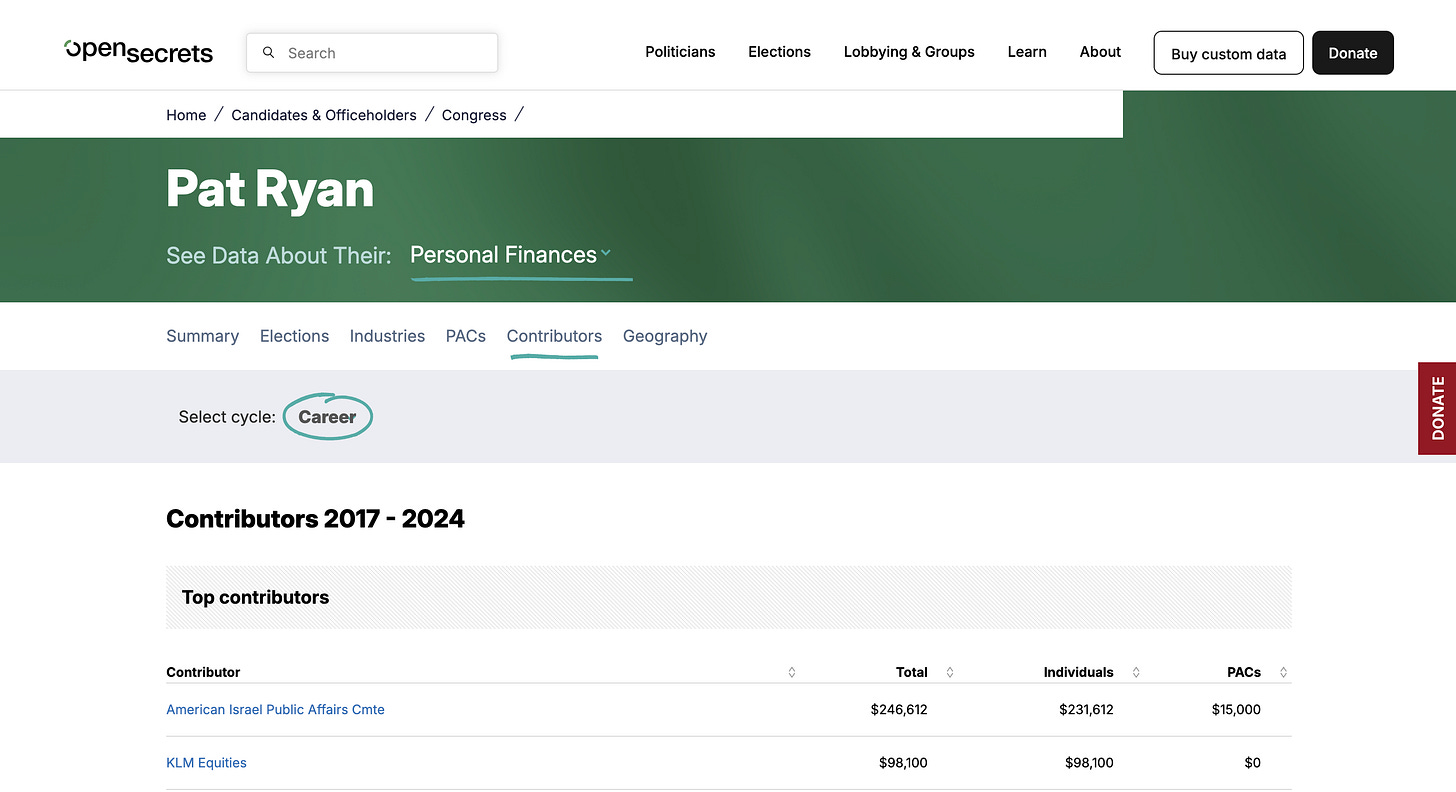Viewport: 1456px width, 792px height.
Task: Click the $0 PACs cell for KLM Equities
Action: (1252, 763)
